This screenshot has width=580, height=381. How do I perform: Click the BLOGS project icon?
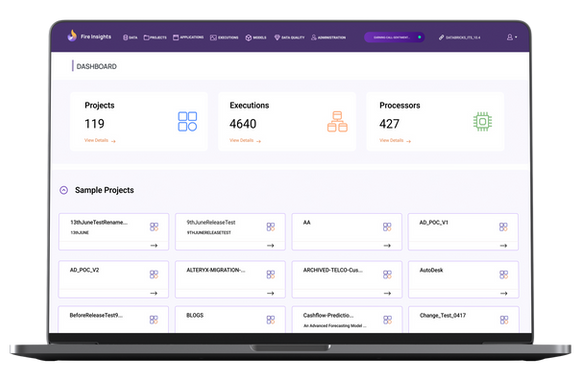(x=271, y=319)
